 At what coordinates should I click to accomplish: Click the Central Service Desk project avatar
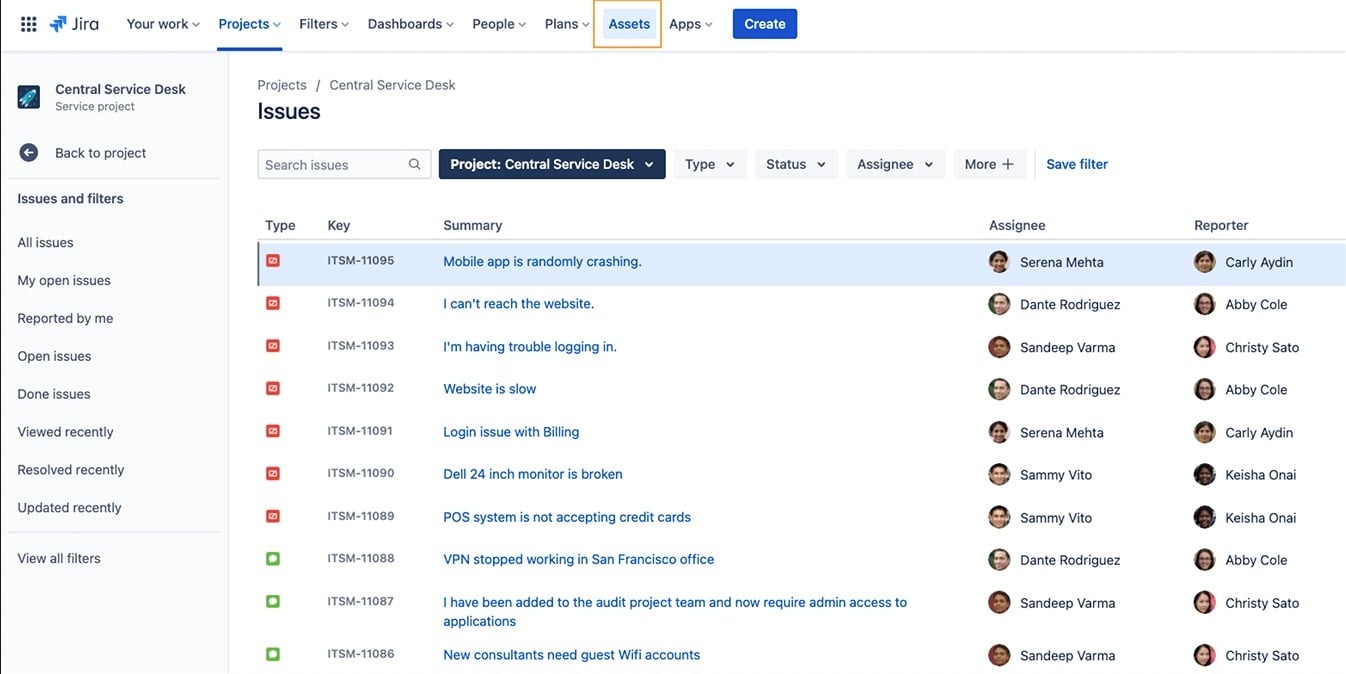(28, 96)
